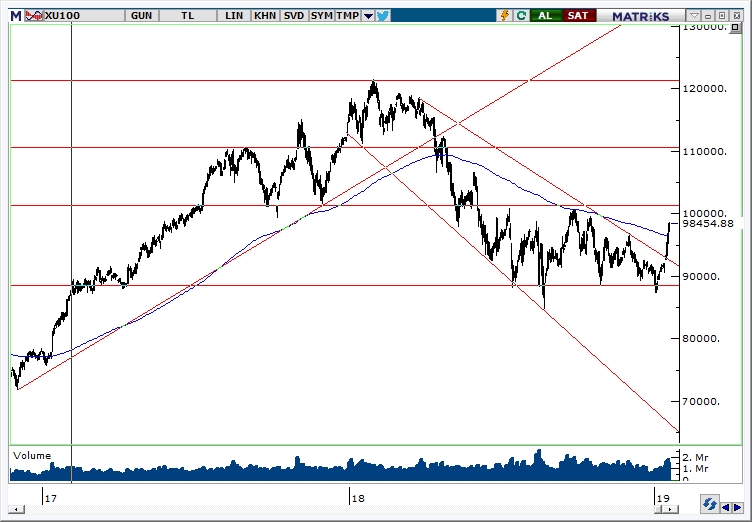Click the SVD toolbar button
This screenshot has height=522, width=752.
click(294, 16)
